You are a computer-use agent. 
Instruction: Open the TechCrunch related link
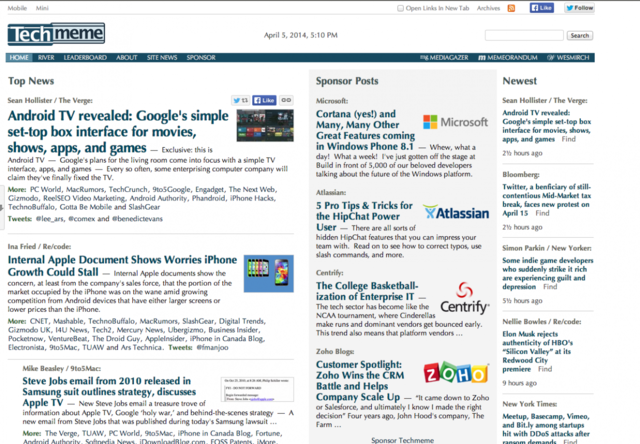tap(128, 189)
